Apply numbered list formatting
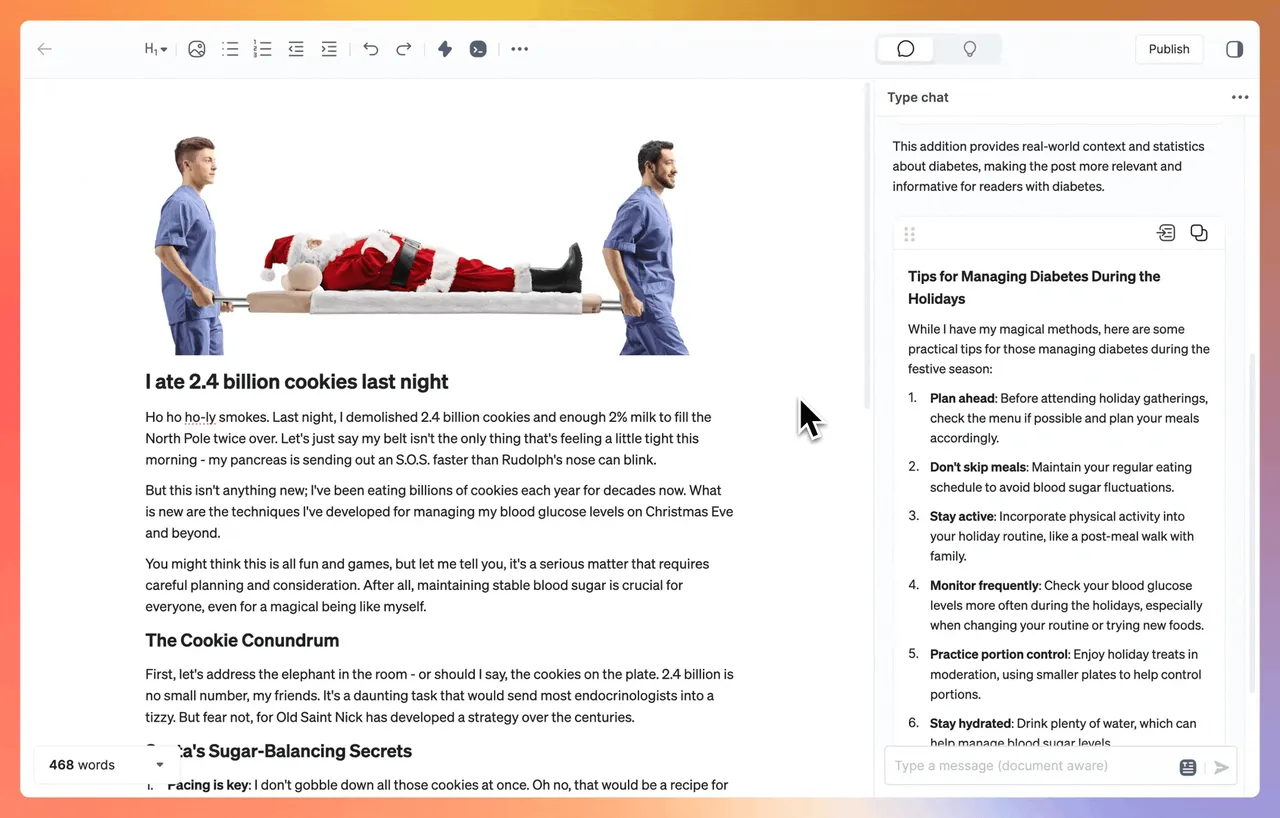Viewport: 1280px width, 818px height. point(263,49)
